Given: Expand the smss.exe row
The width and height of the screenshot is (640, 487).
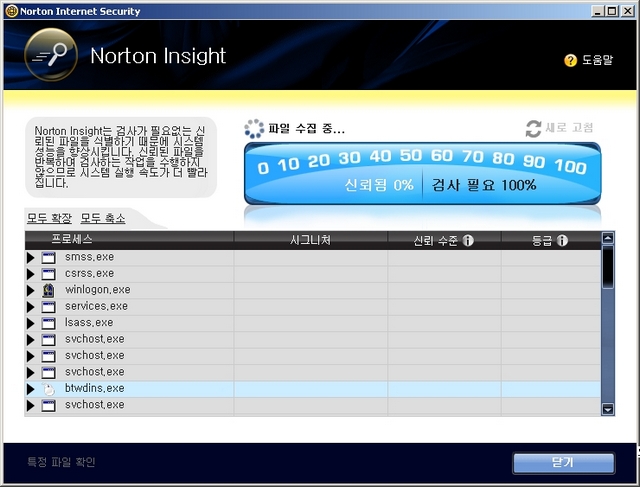Looking at the screenshot, I should (30, 258).
